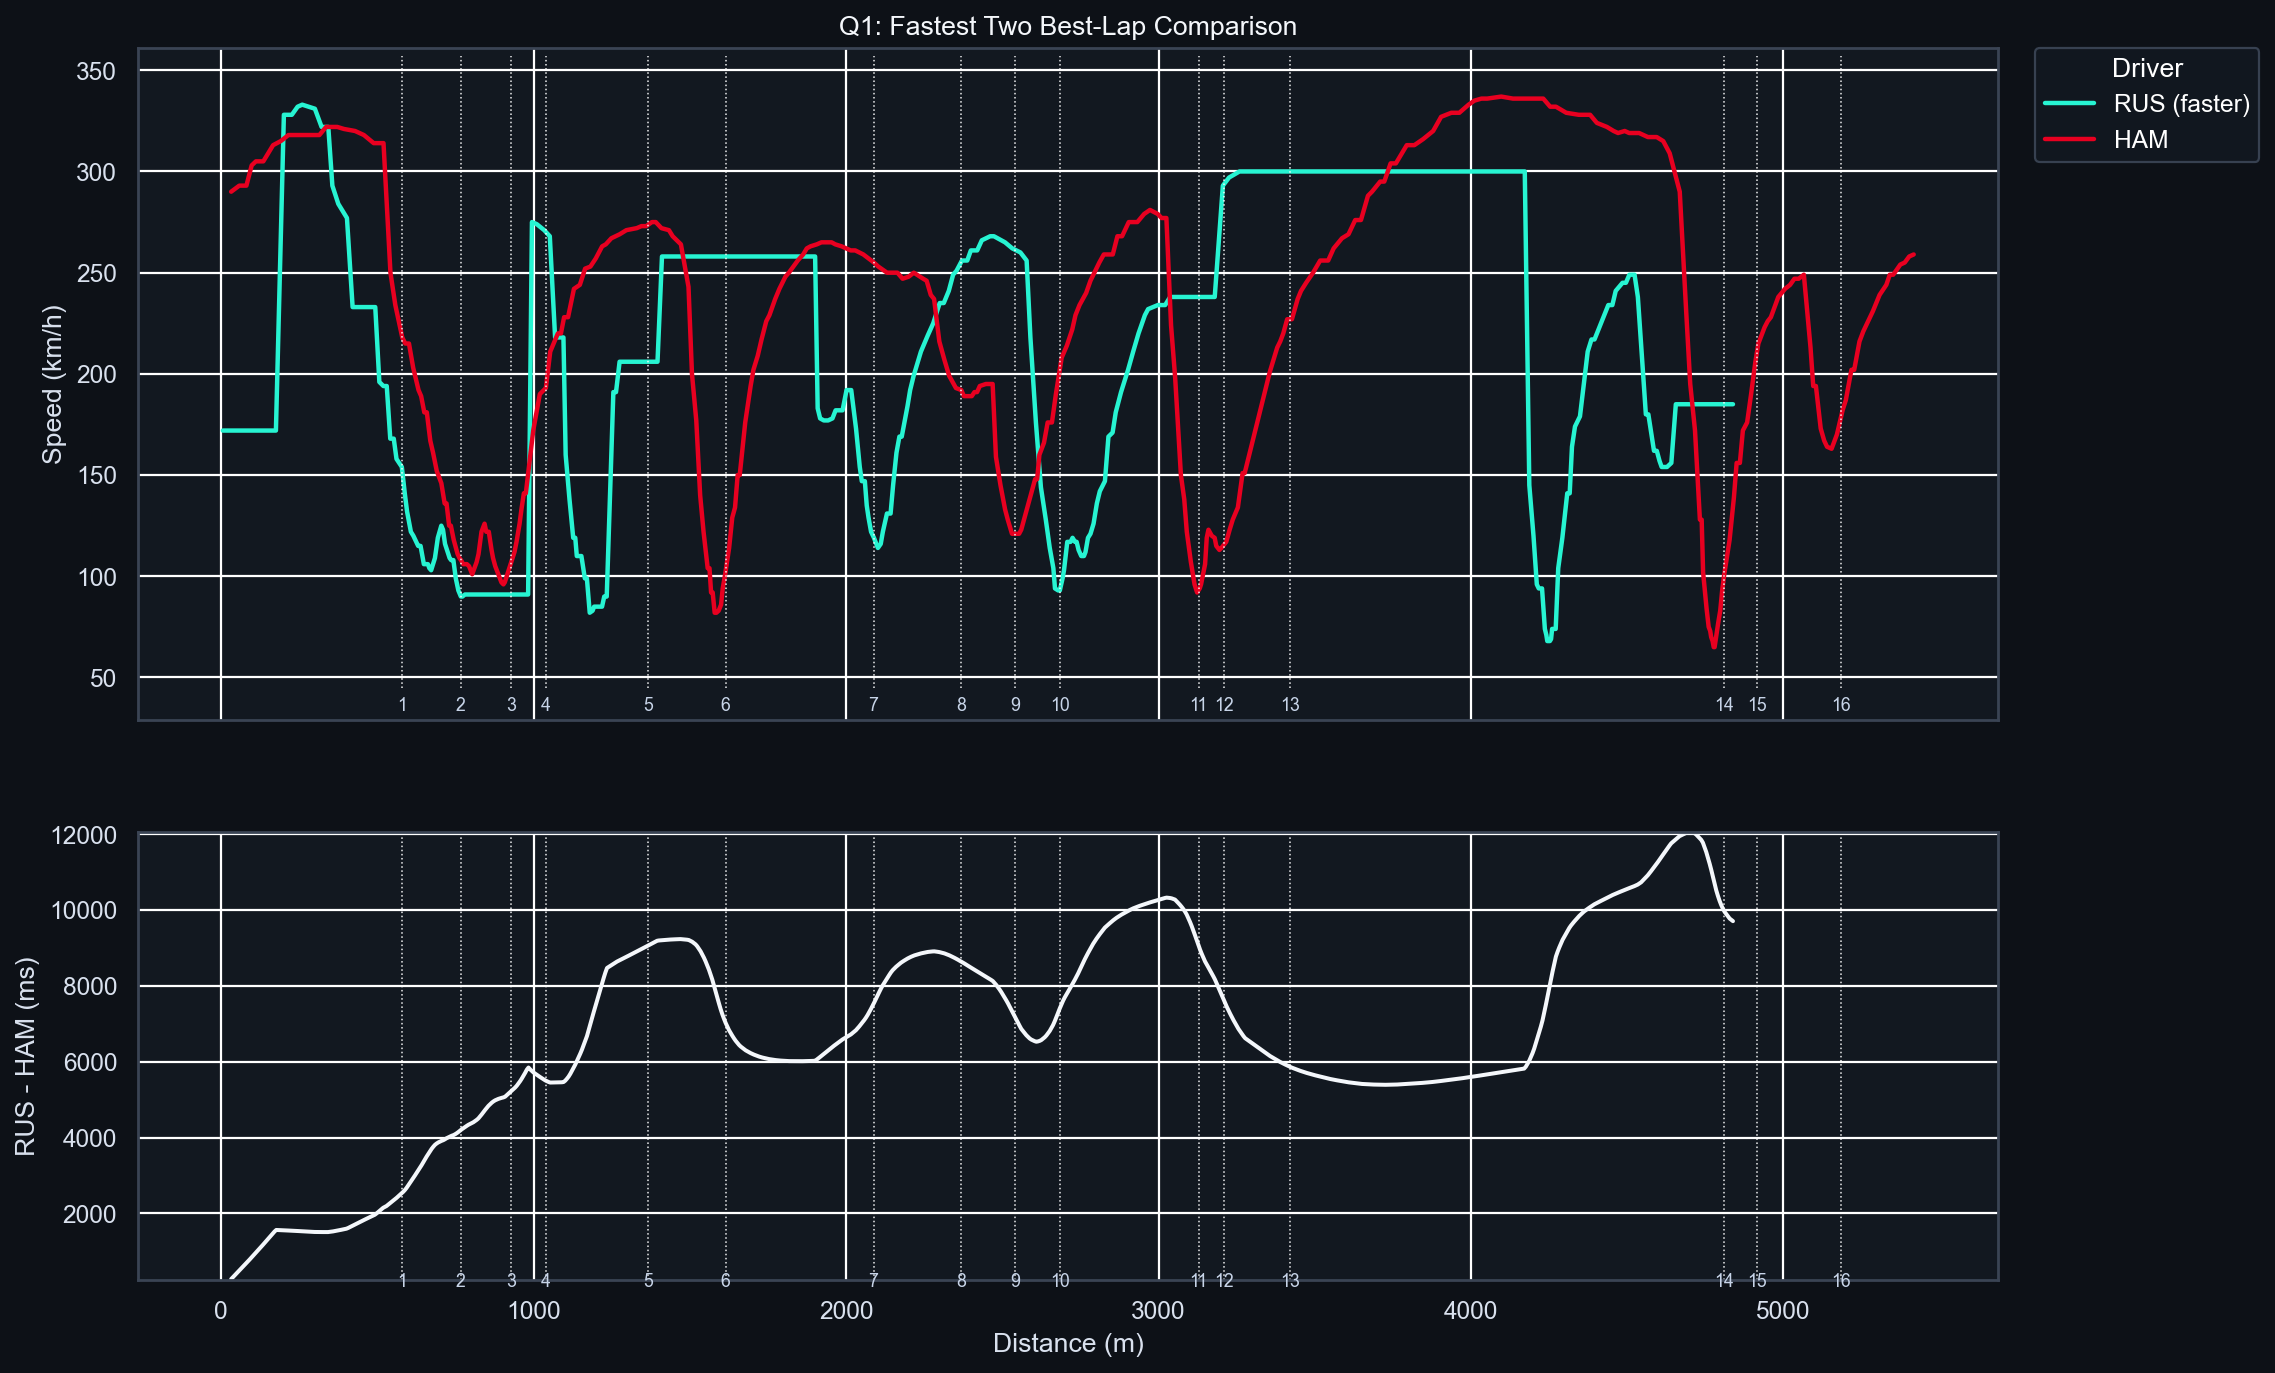Click the chart title 'Q1: Fastest Two Best-Lap Comparison'
This screenshot has height=1373, width=2275.
pyautogui.click(x=1067, y=26)
